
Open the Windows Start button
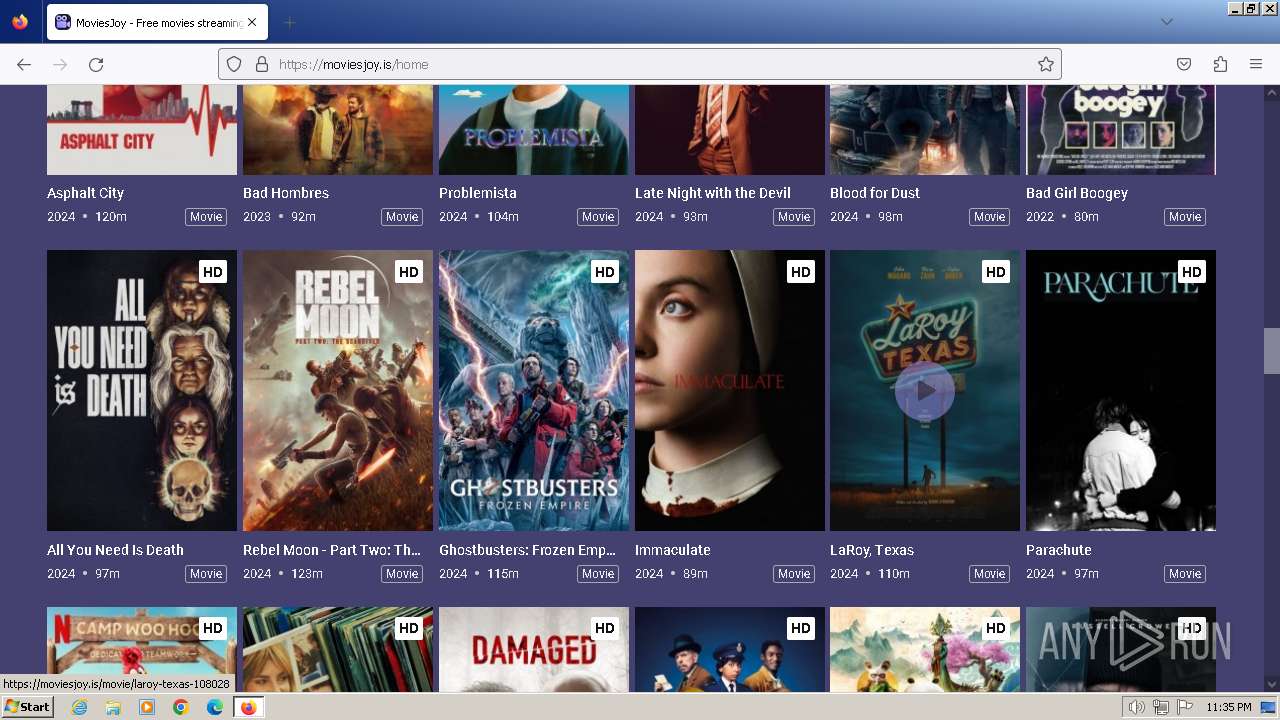[x=27, y=707]
